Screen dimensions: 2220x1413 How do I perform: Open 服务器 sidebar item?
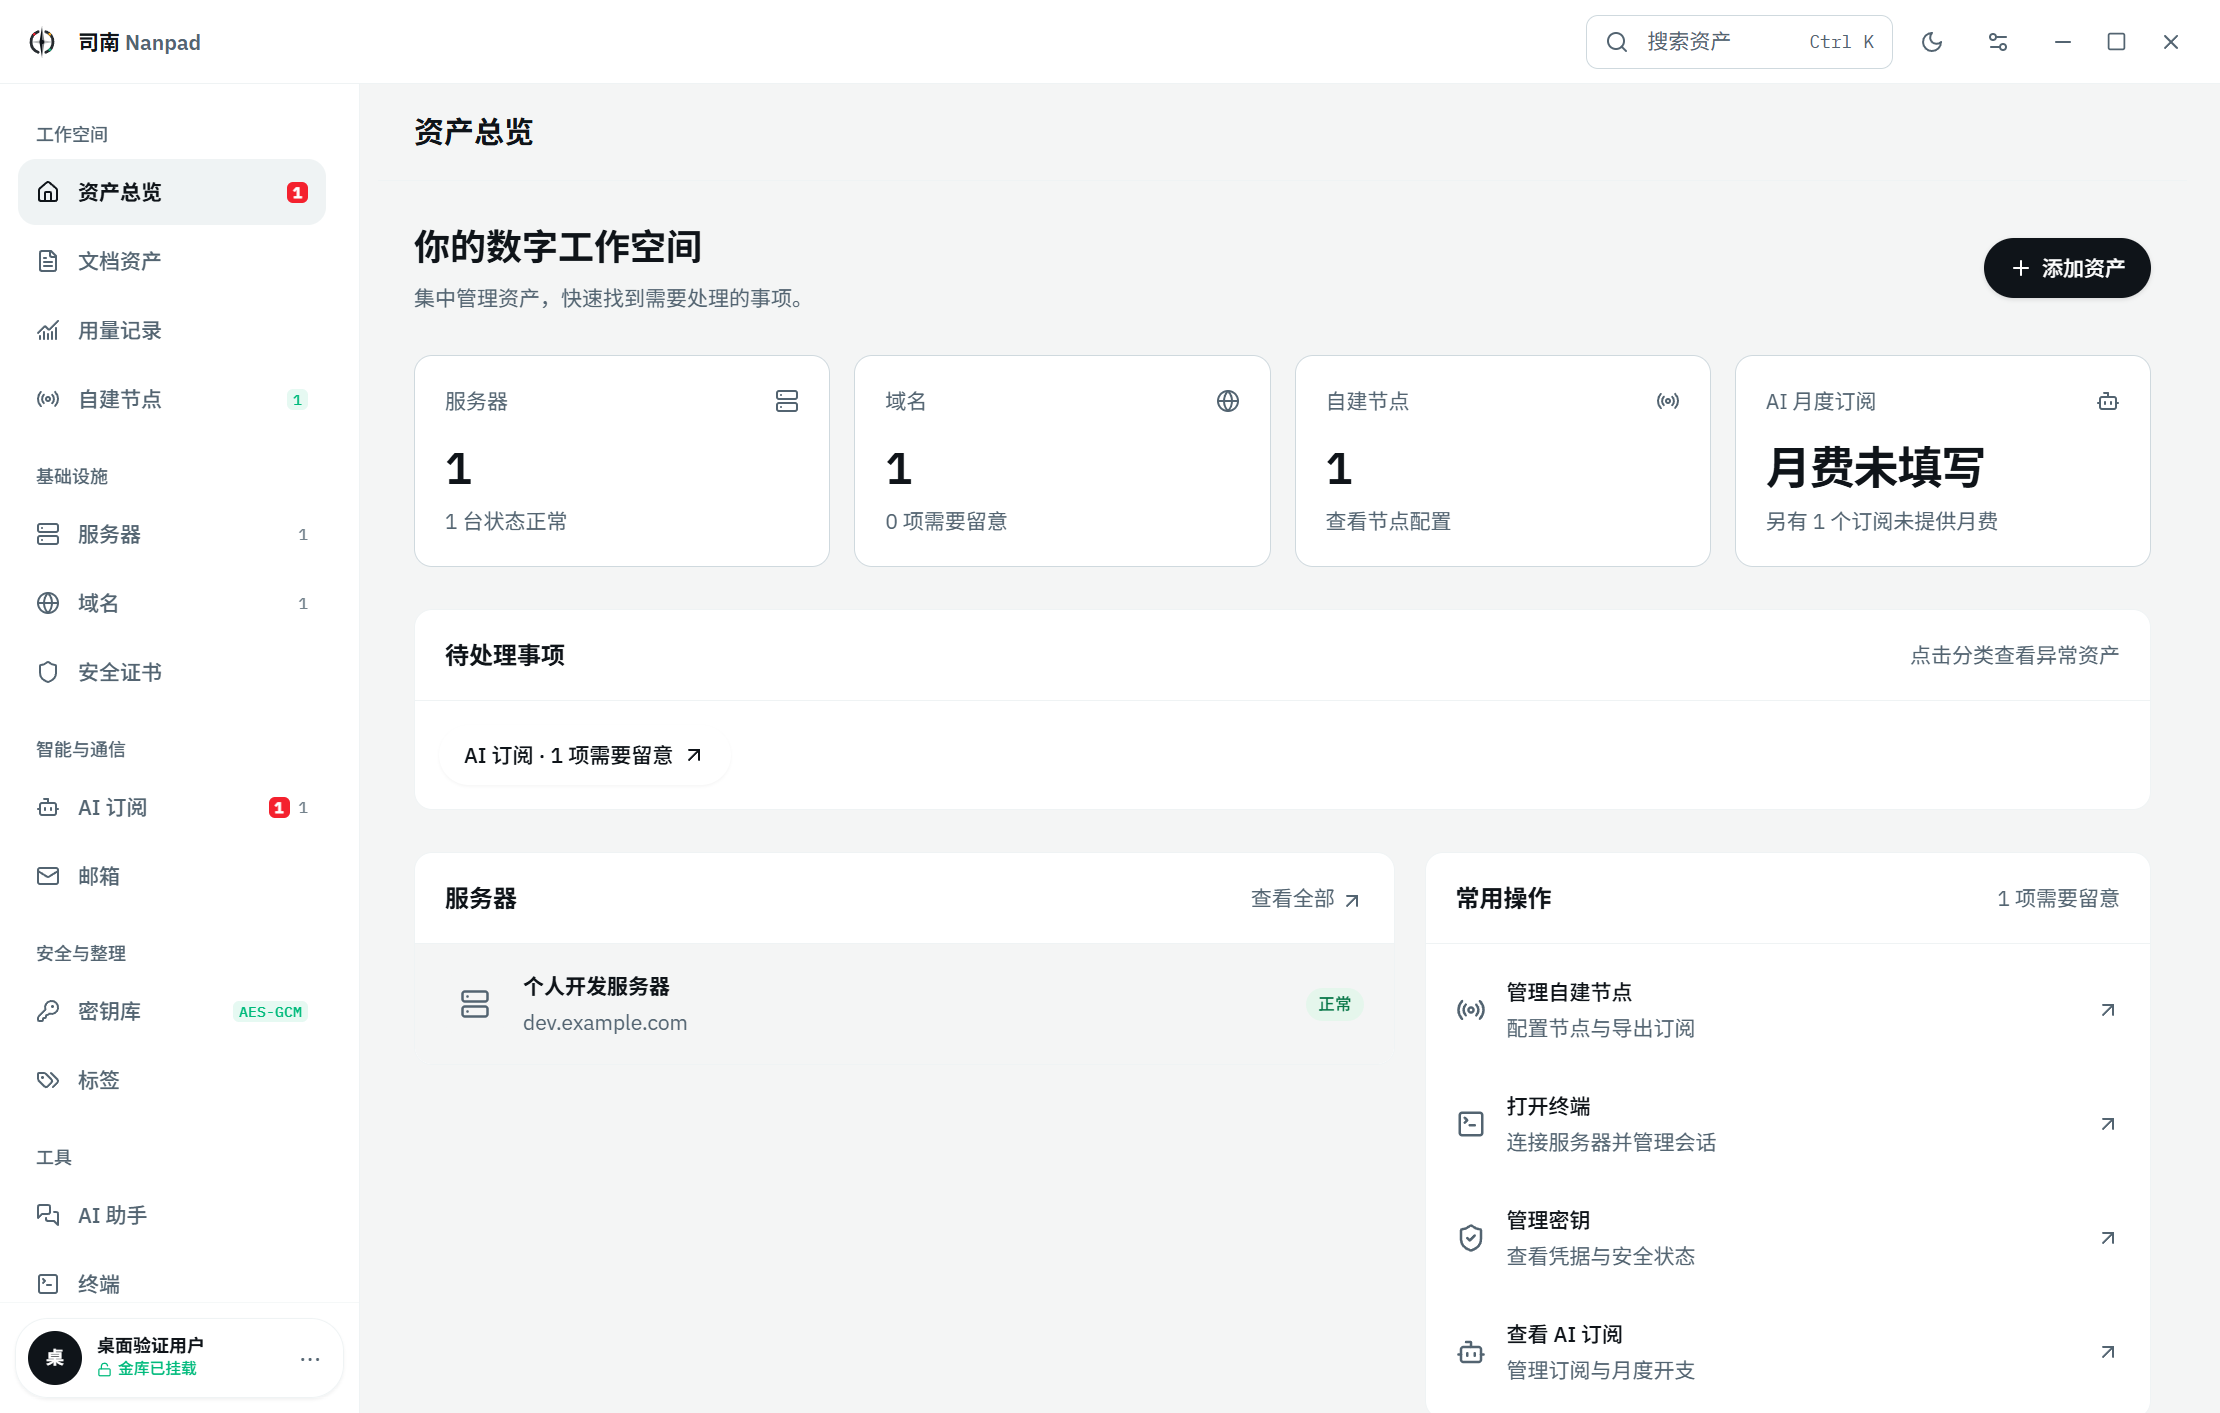click(172, 534)
